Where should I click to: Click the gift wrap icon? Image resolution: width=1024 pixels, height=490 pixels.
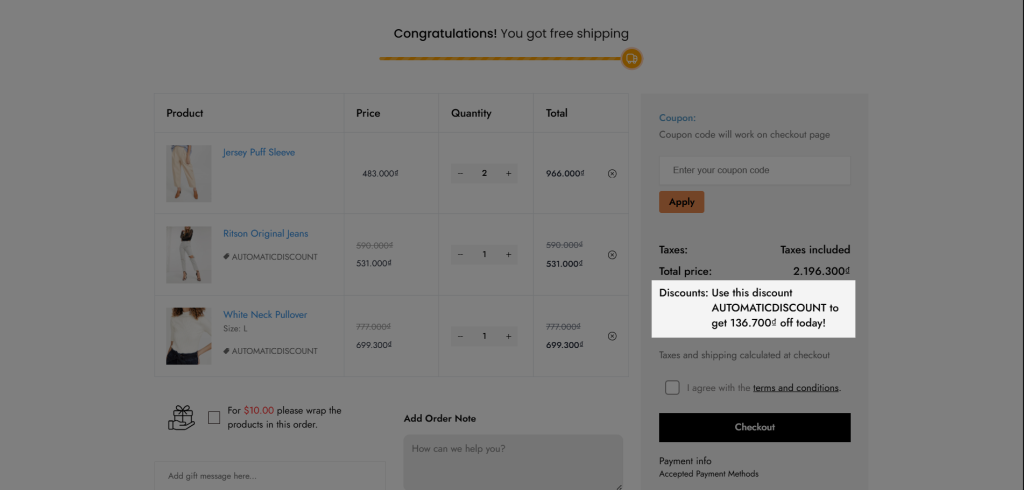coord(182,417)
